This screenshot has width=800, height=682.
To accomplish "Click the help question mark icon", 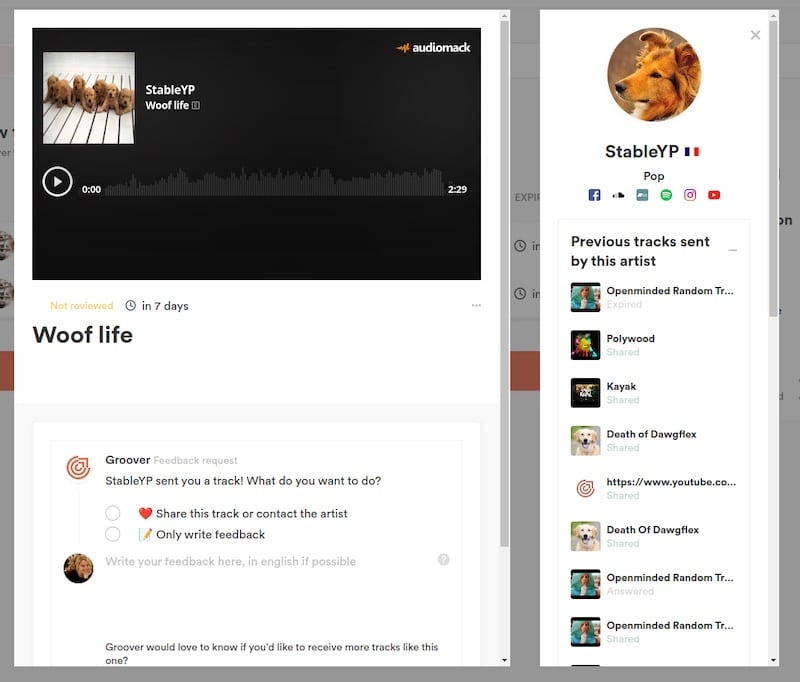I will [444, 560].
